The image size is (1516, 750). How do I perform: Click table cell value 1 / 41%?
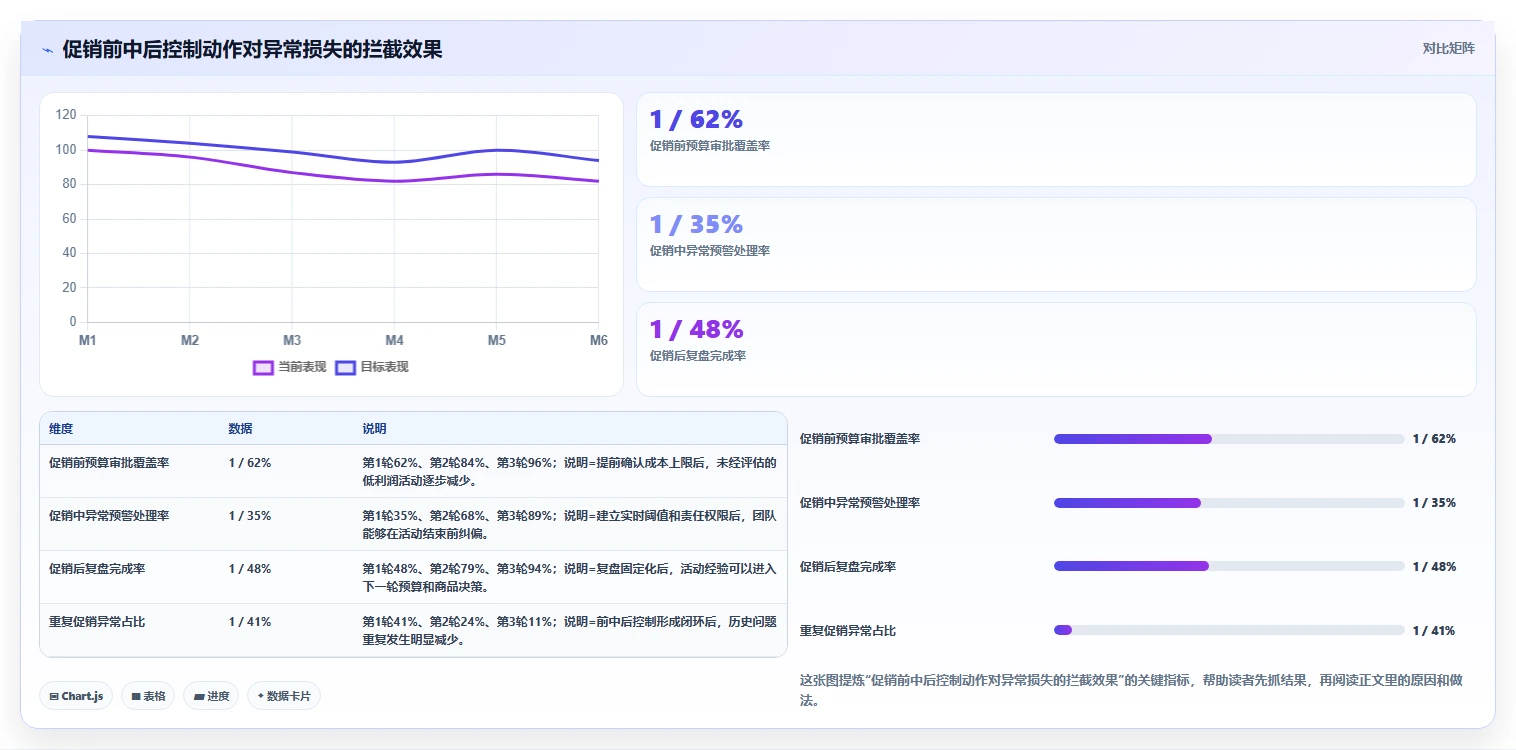pyautogui.click(x=249, y=622)
